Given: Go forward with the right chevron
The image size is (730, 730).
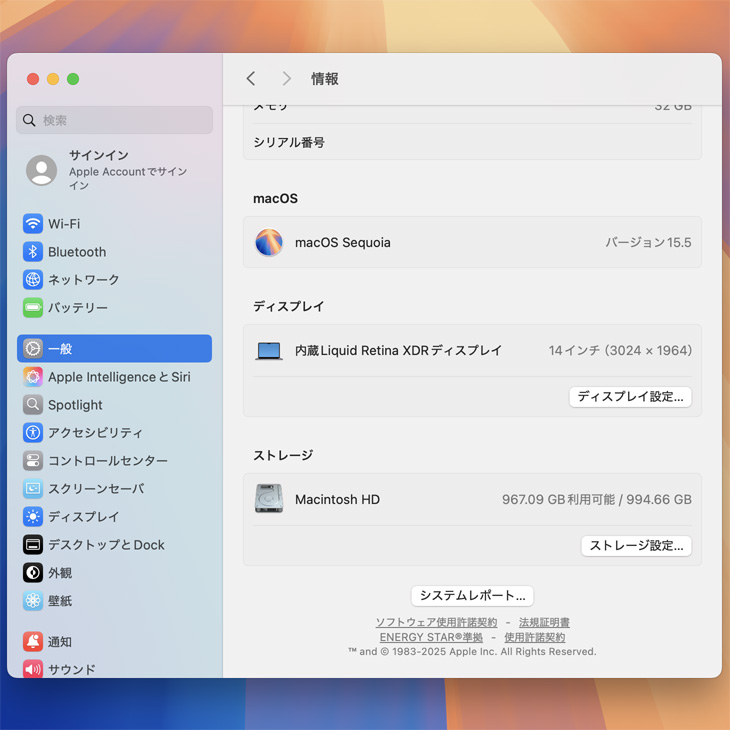Looking at the screenshot, I should coord(286,78).
